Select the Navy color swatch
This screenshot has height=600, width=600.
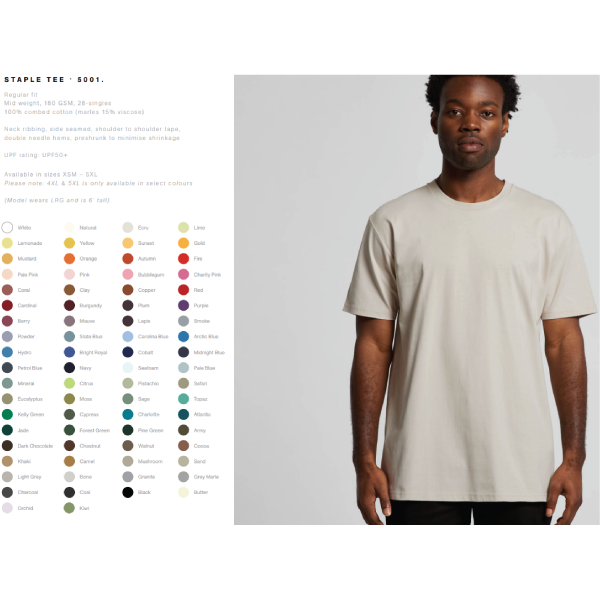point(69,368)
